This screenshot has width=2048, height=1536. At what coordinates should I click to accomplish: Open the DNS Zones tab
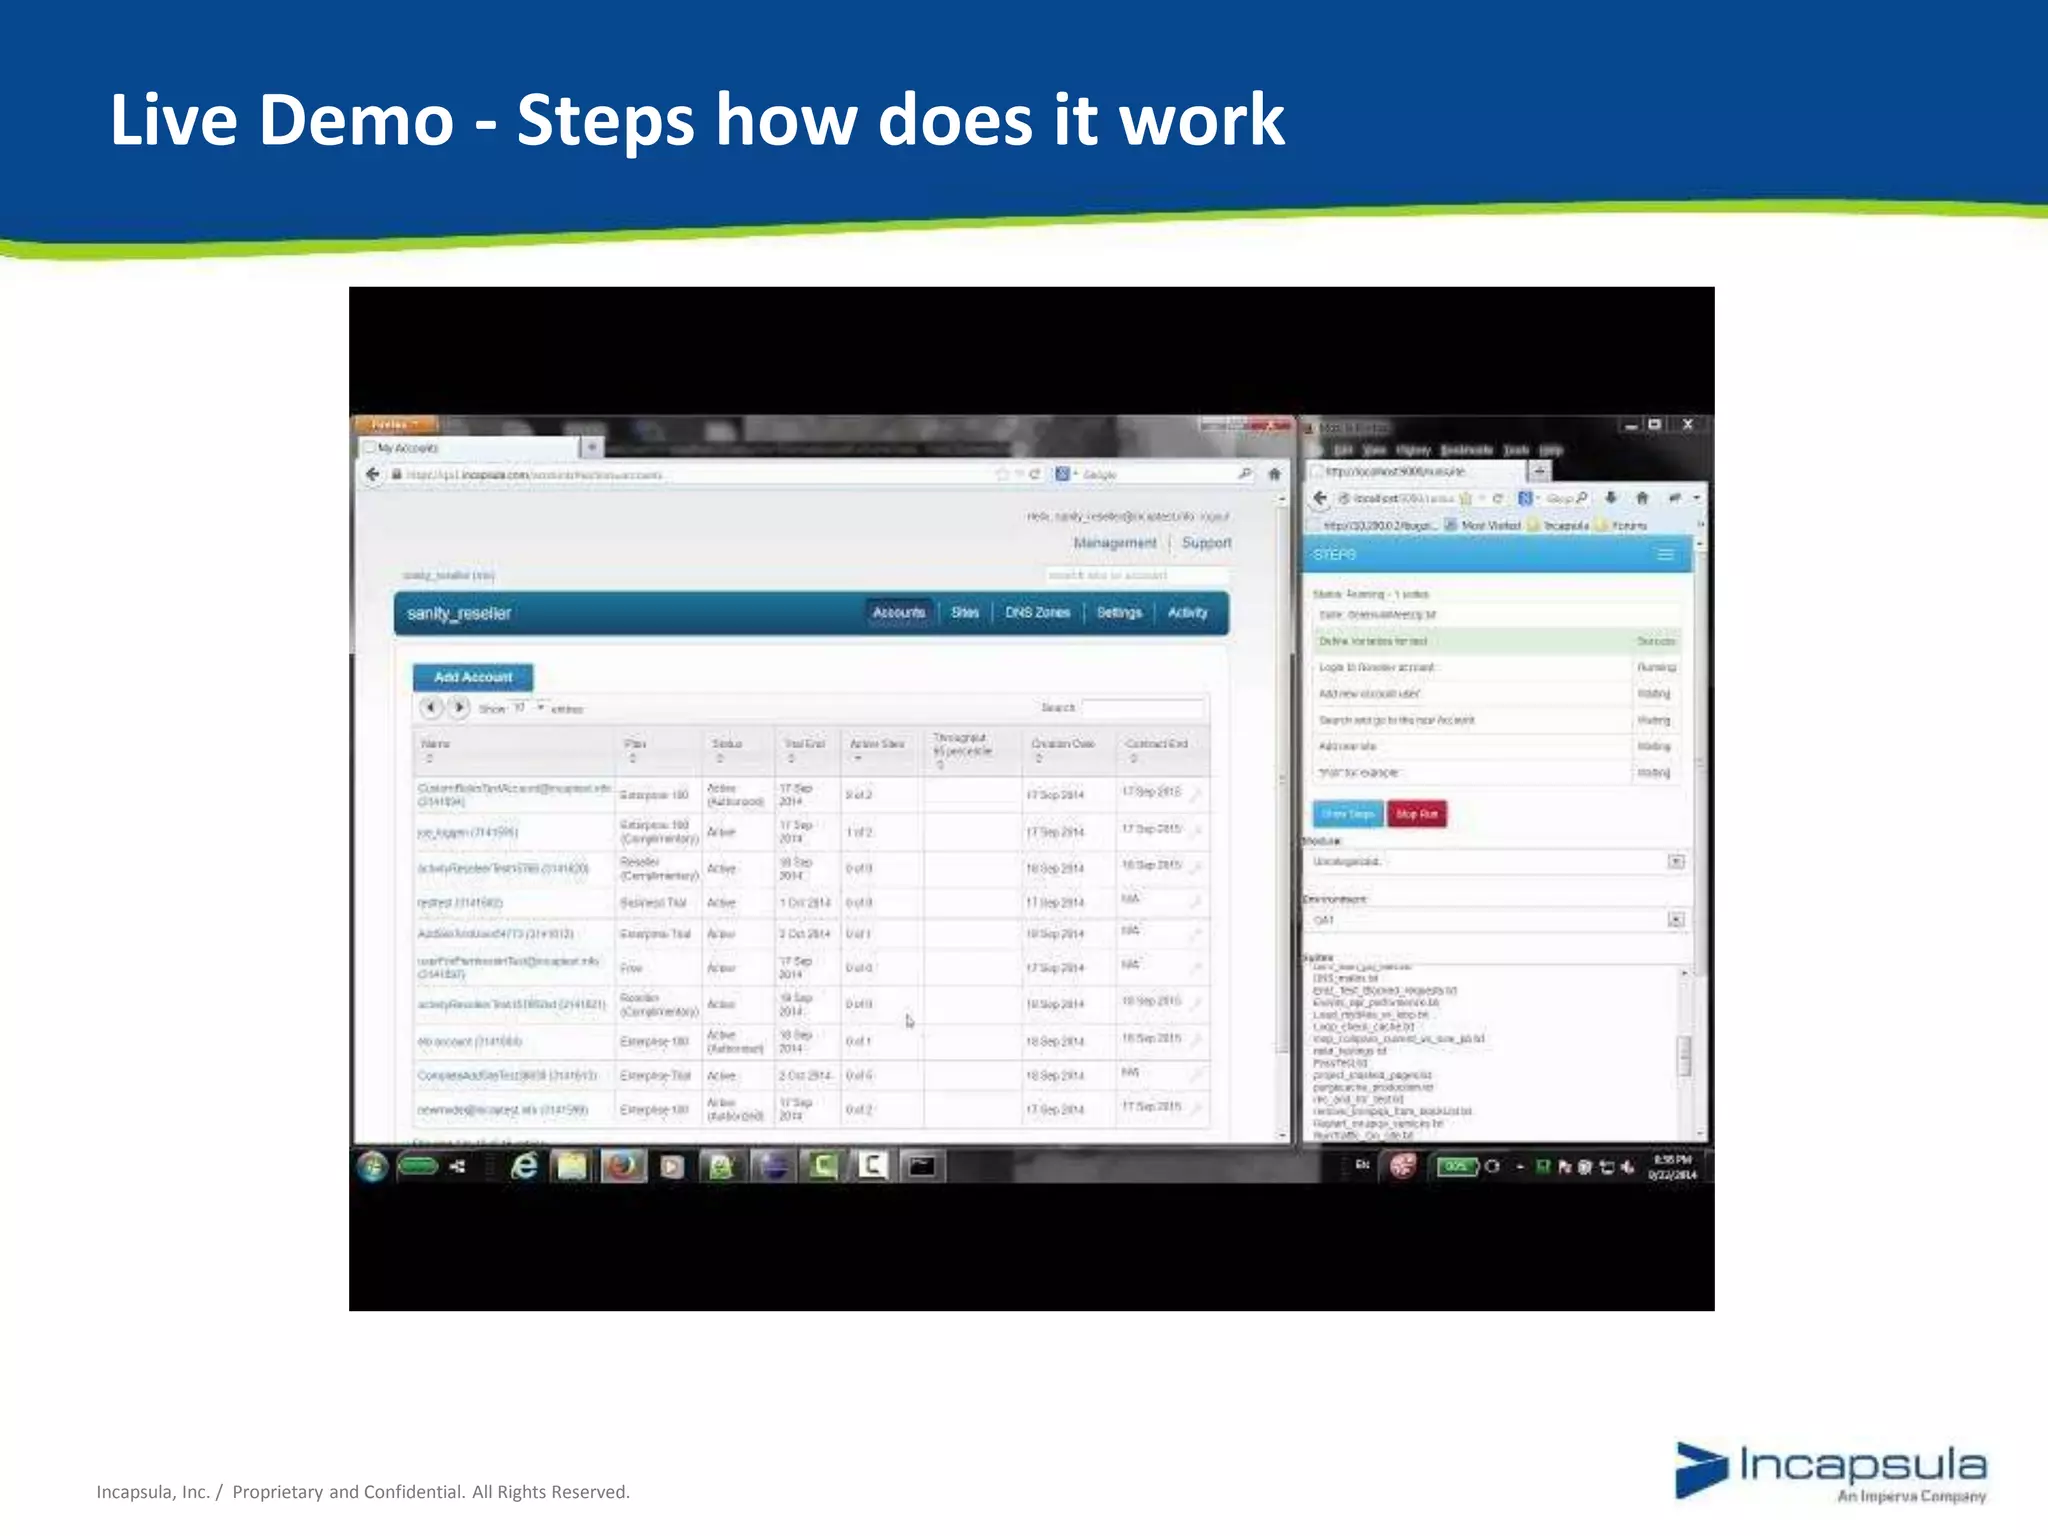point(1037,613)
